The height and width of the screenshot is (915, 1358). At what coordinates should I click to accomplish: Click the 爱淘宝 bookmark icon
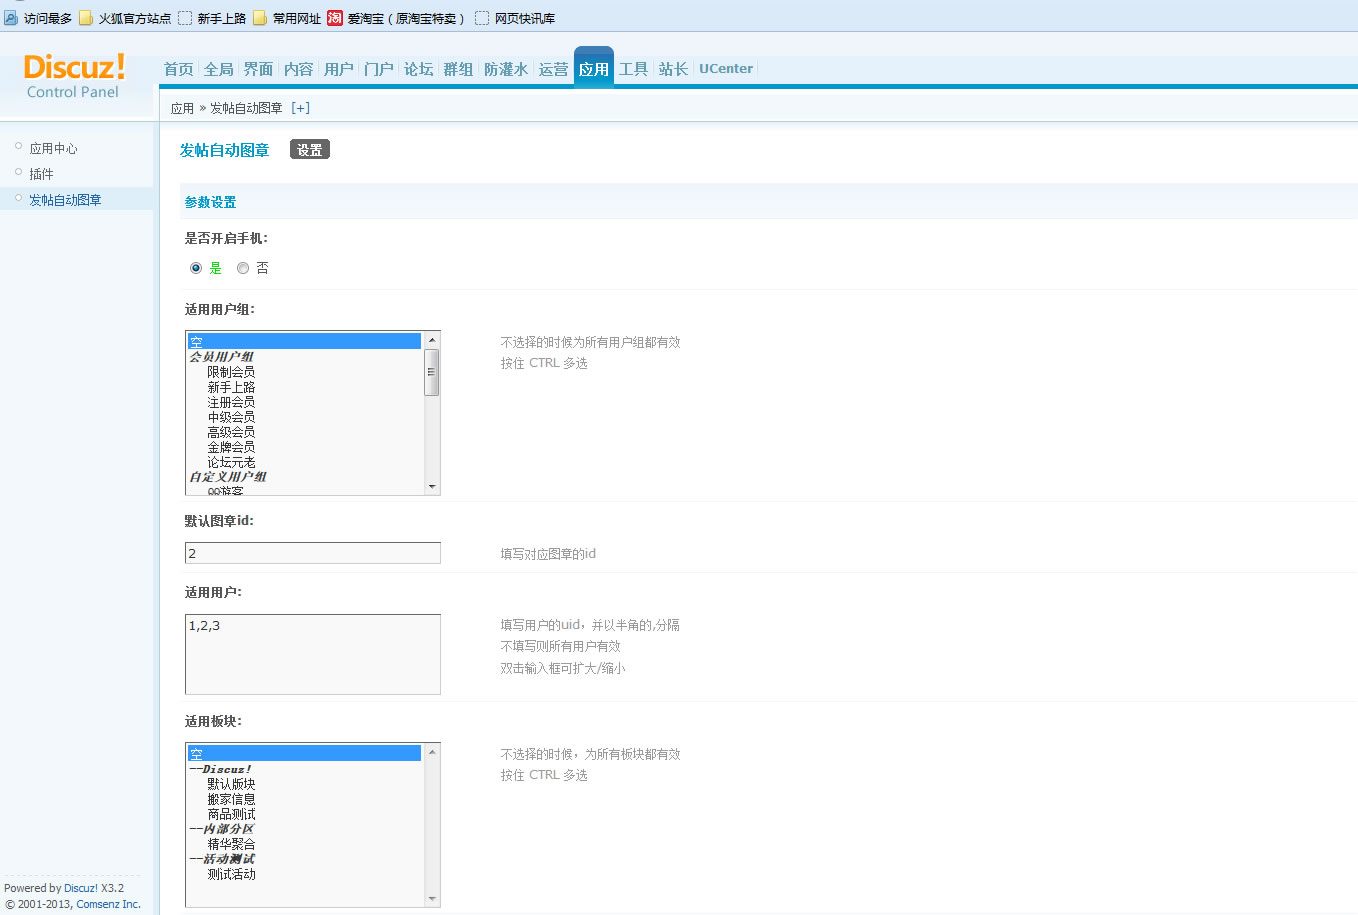335,18
